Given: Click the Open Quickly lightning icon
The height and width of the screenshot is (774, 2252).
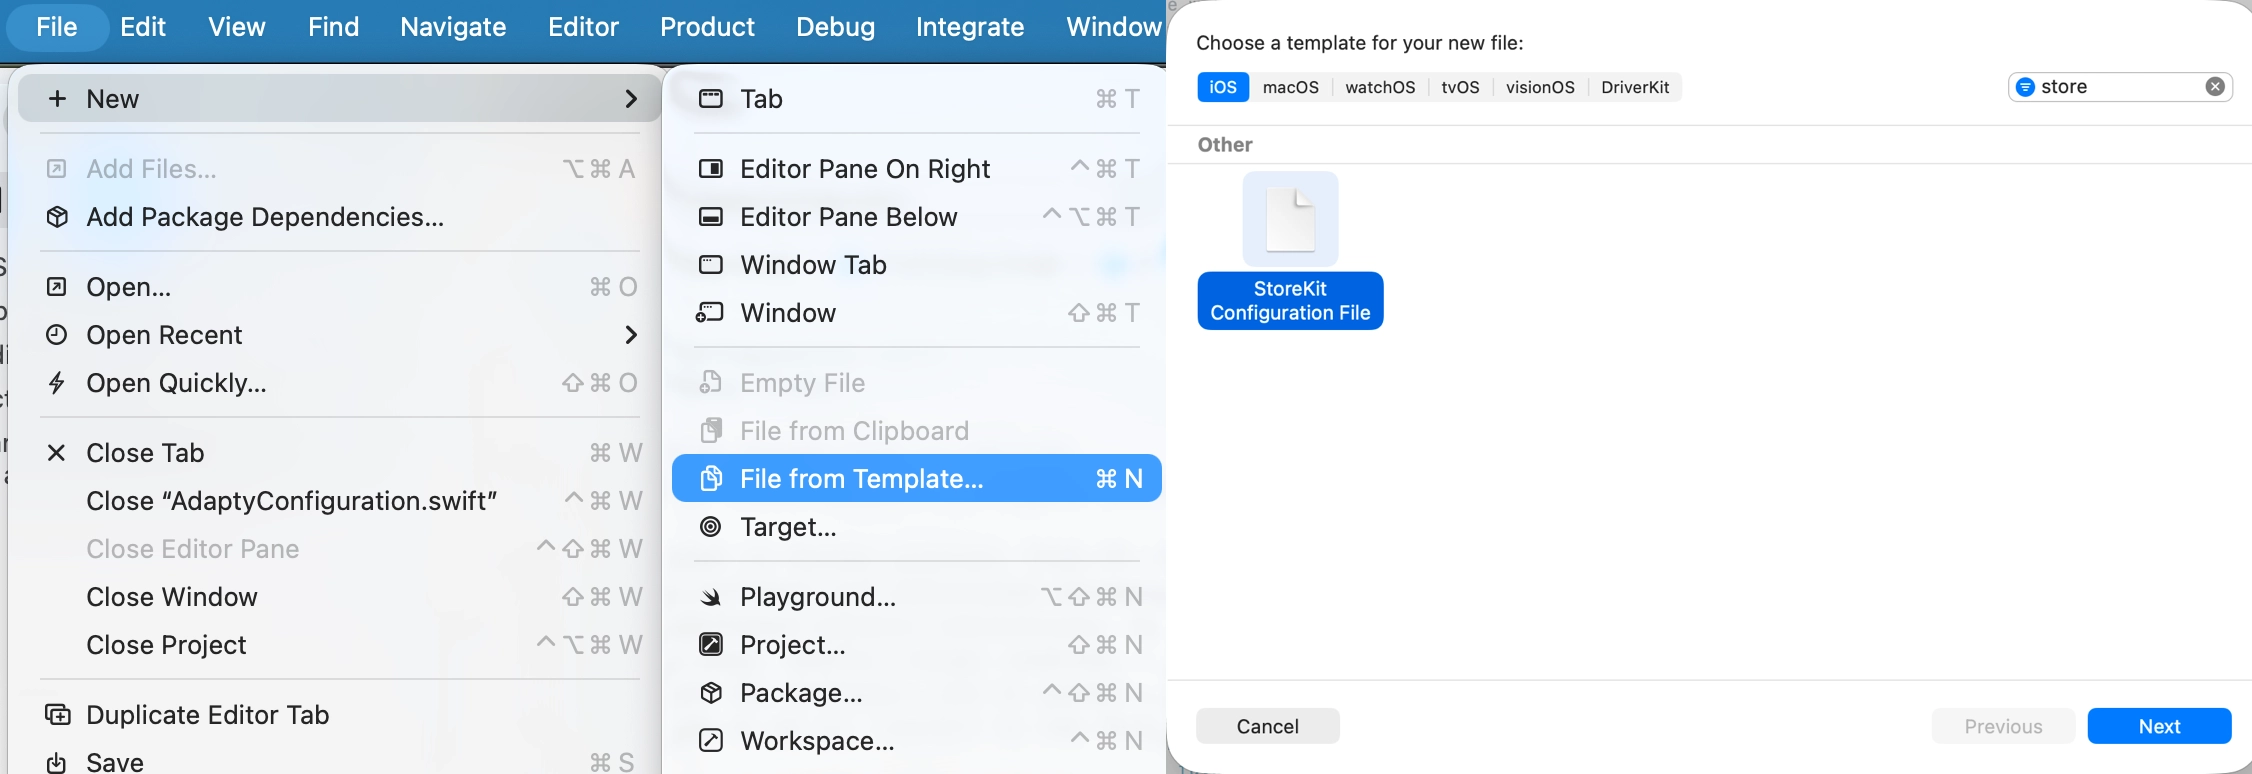Looking at the screenshot, I should [57, 383].
